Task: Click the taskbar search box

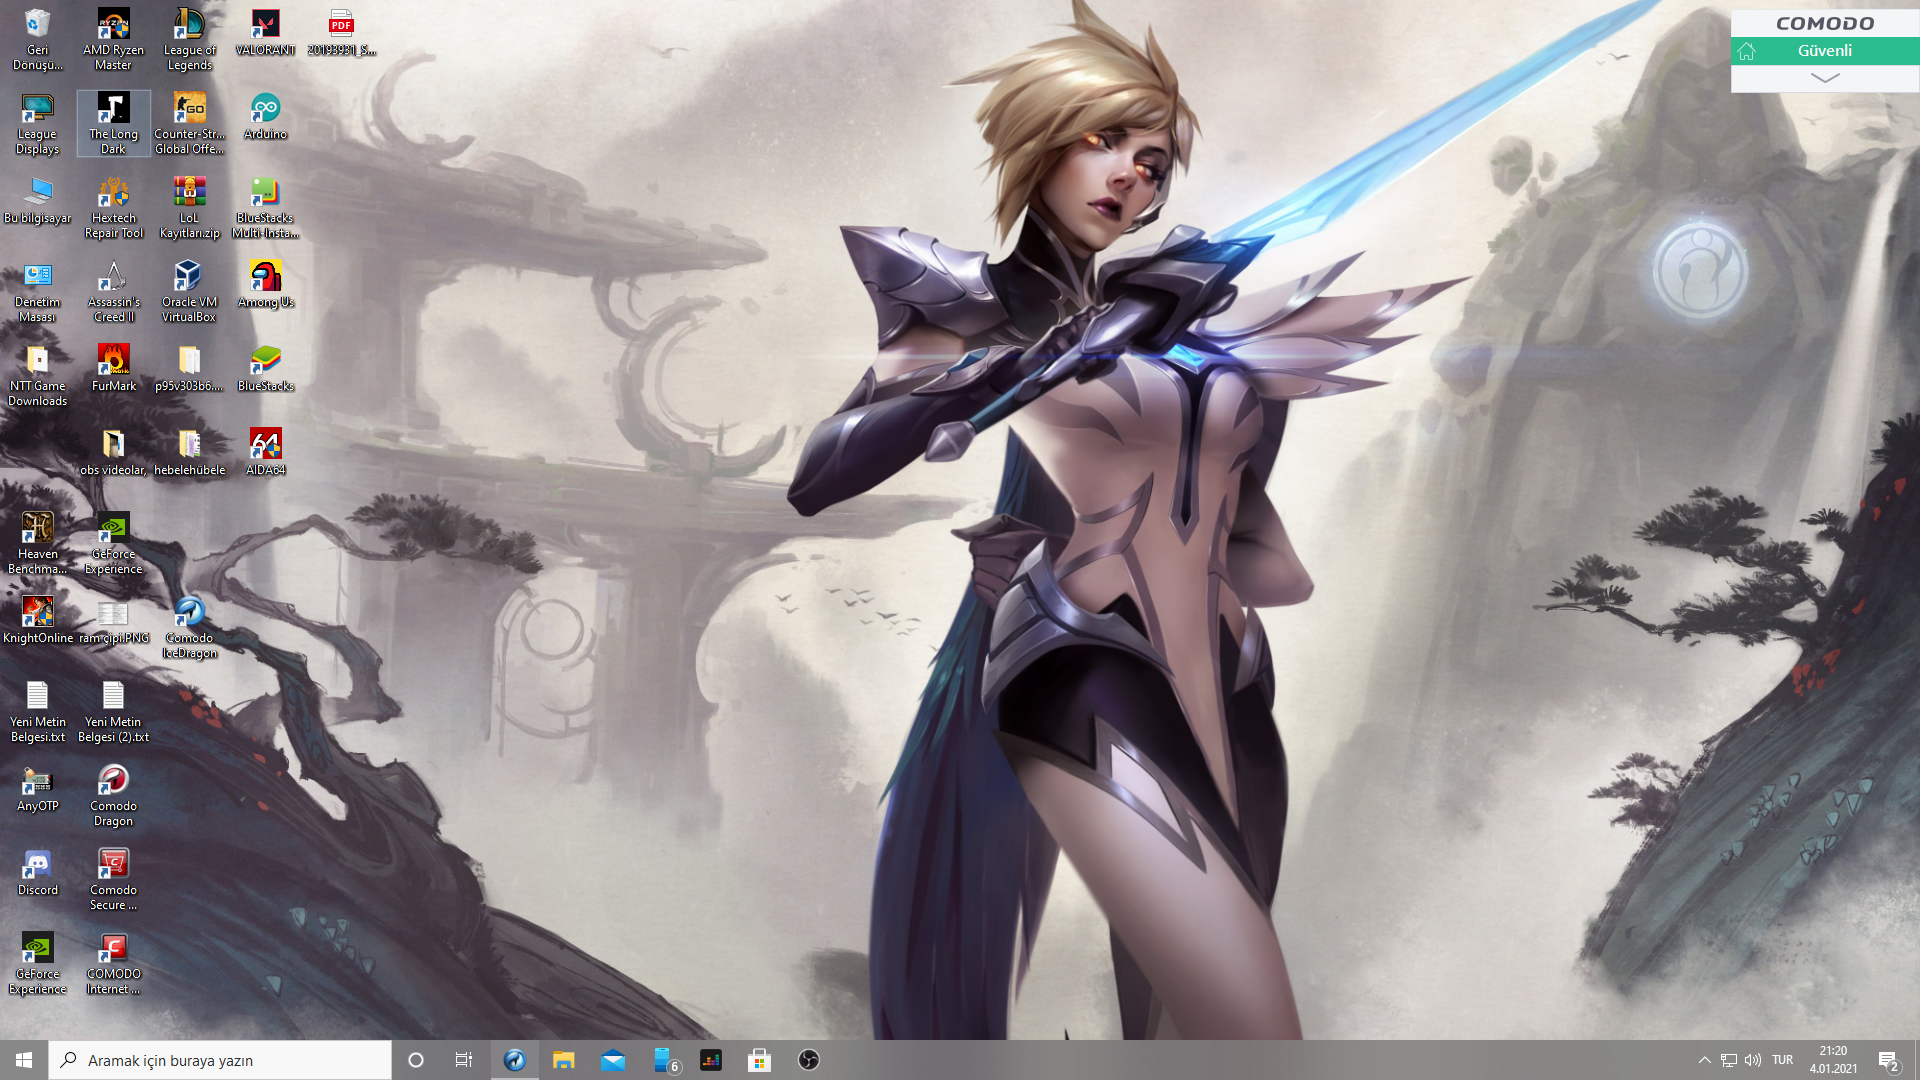Action: click(x=220, y=1060)
